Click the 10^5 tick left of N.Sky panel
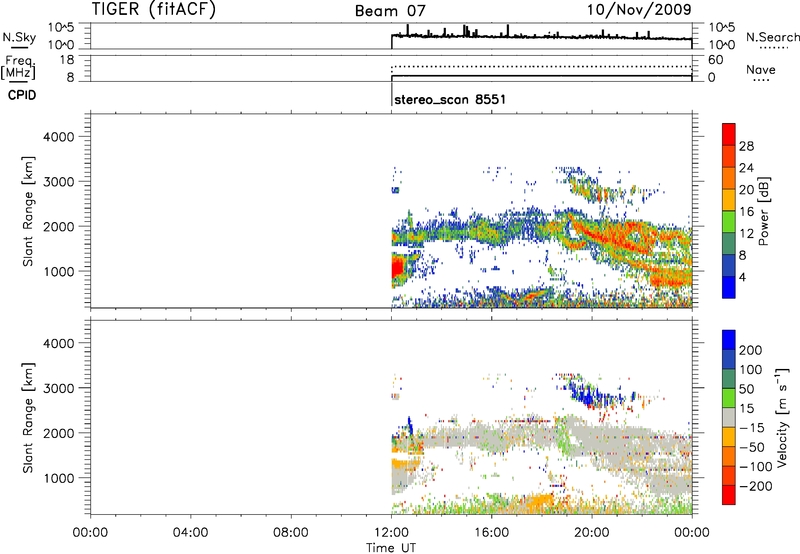Viewport: 800px width, 554px height. (x=61, y=27)
